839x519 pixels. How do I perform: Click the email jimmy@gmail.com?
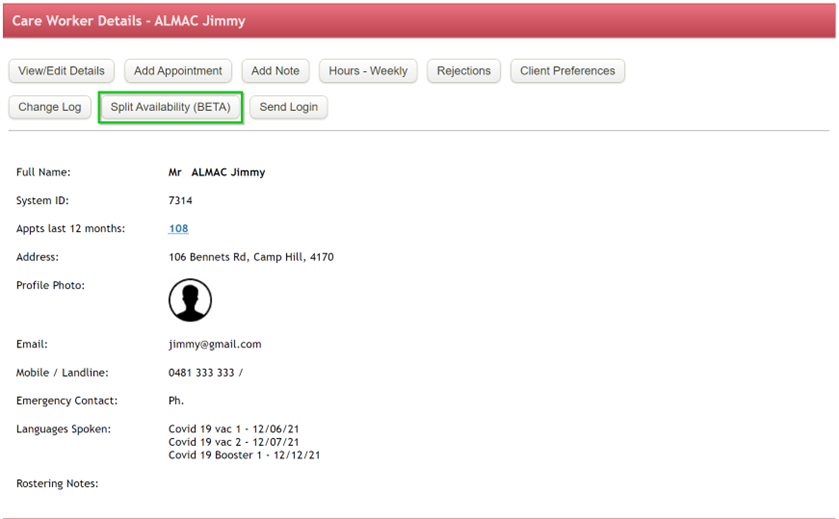[x=214, y=344]
